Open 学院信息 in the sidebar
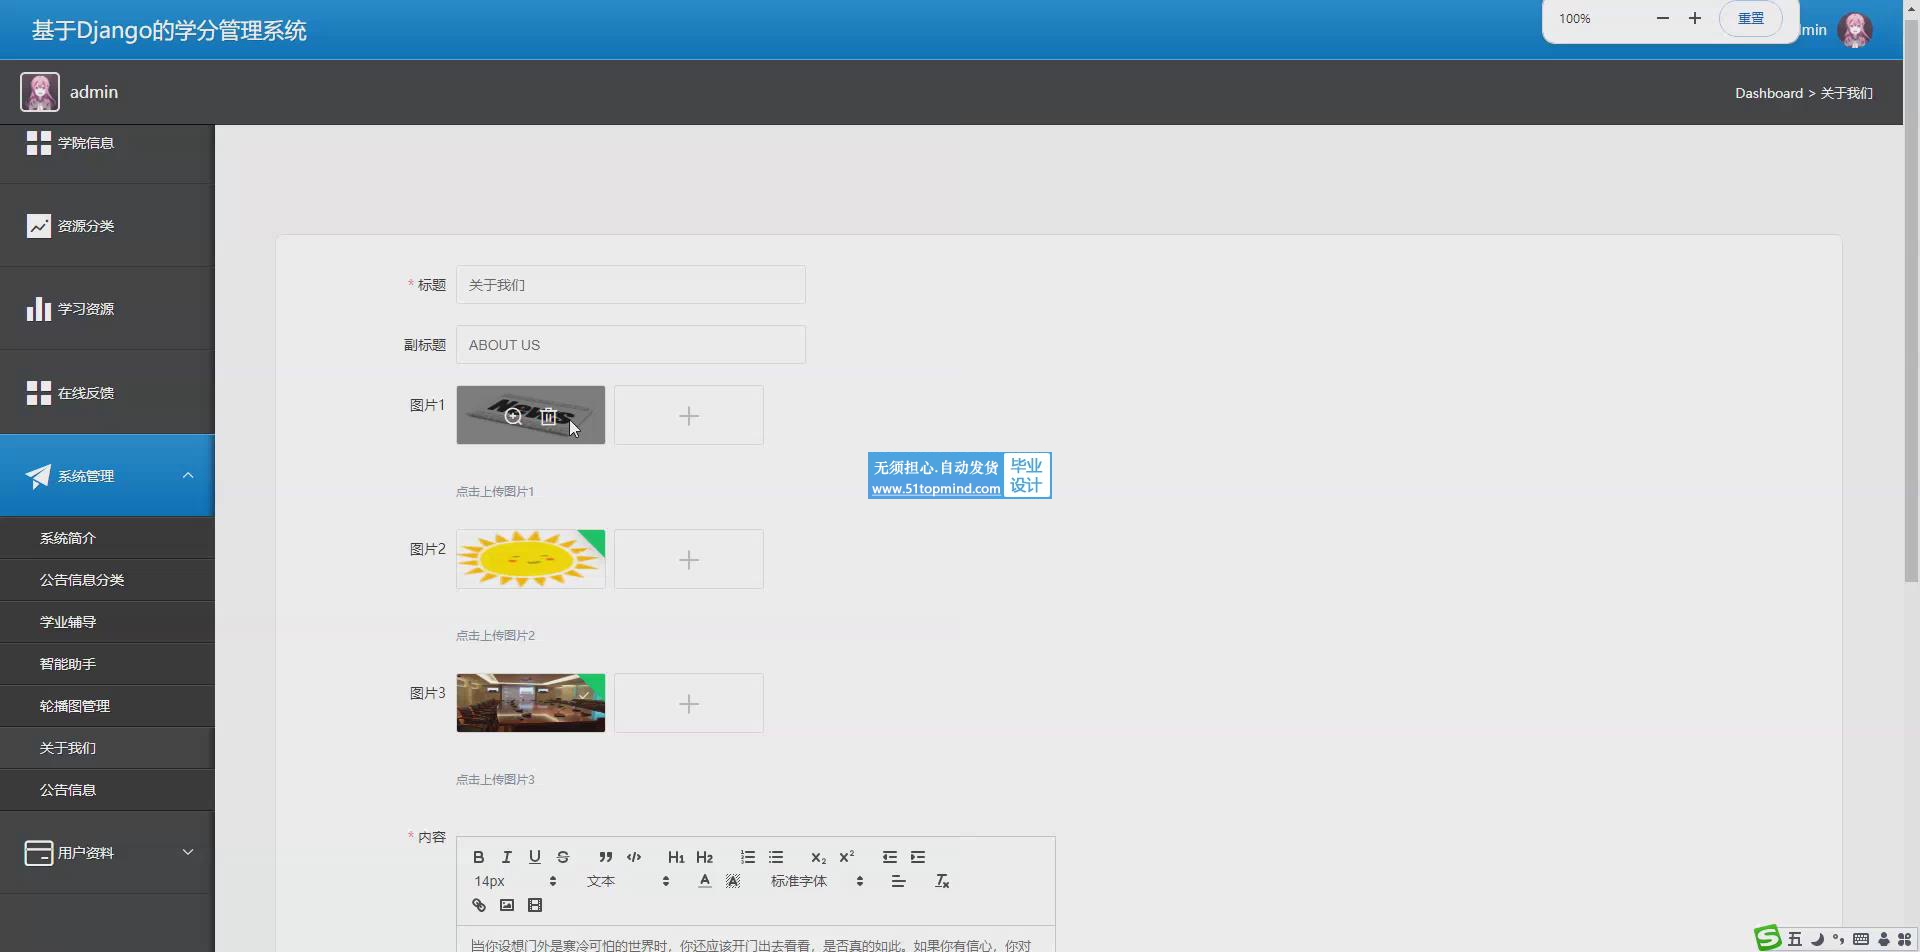This screenshot has width=1920, height=952. coord(107,143)
